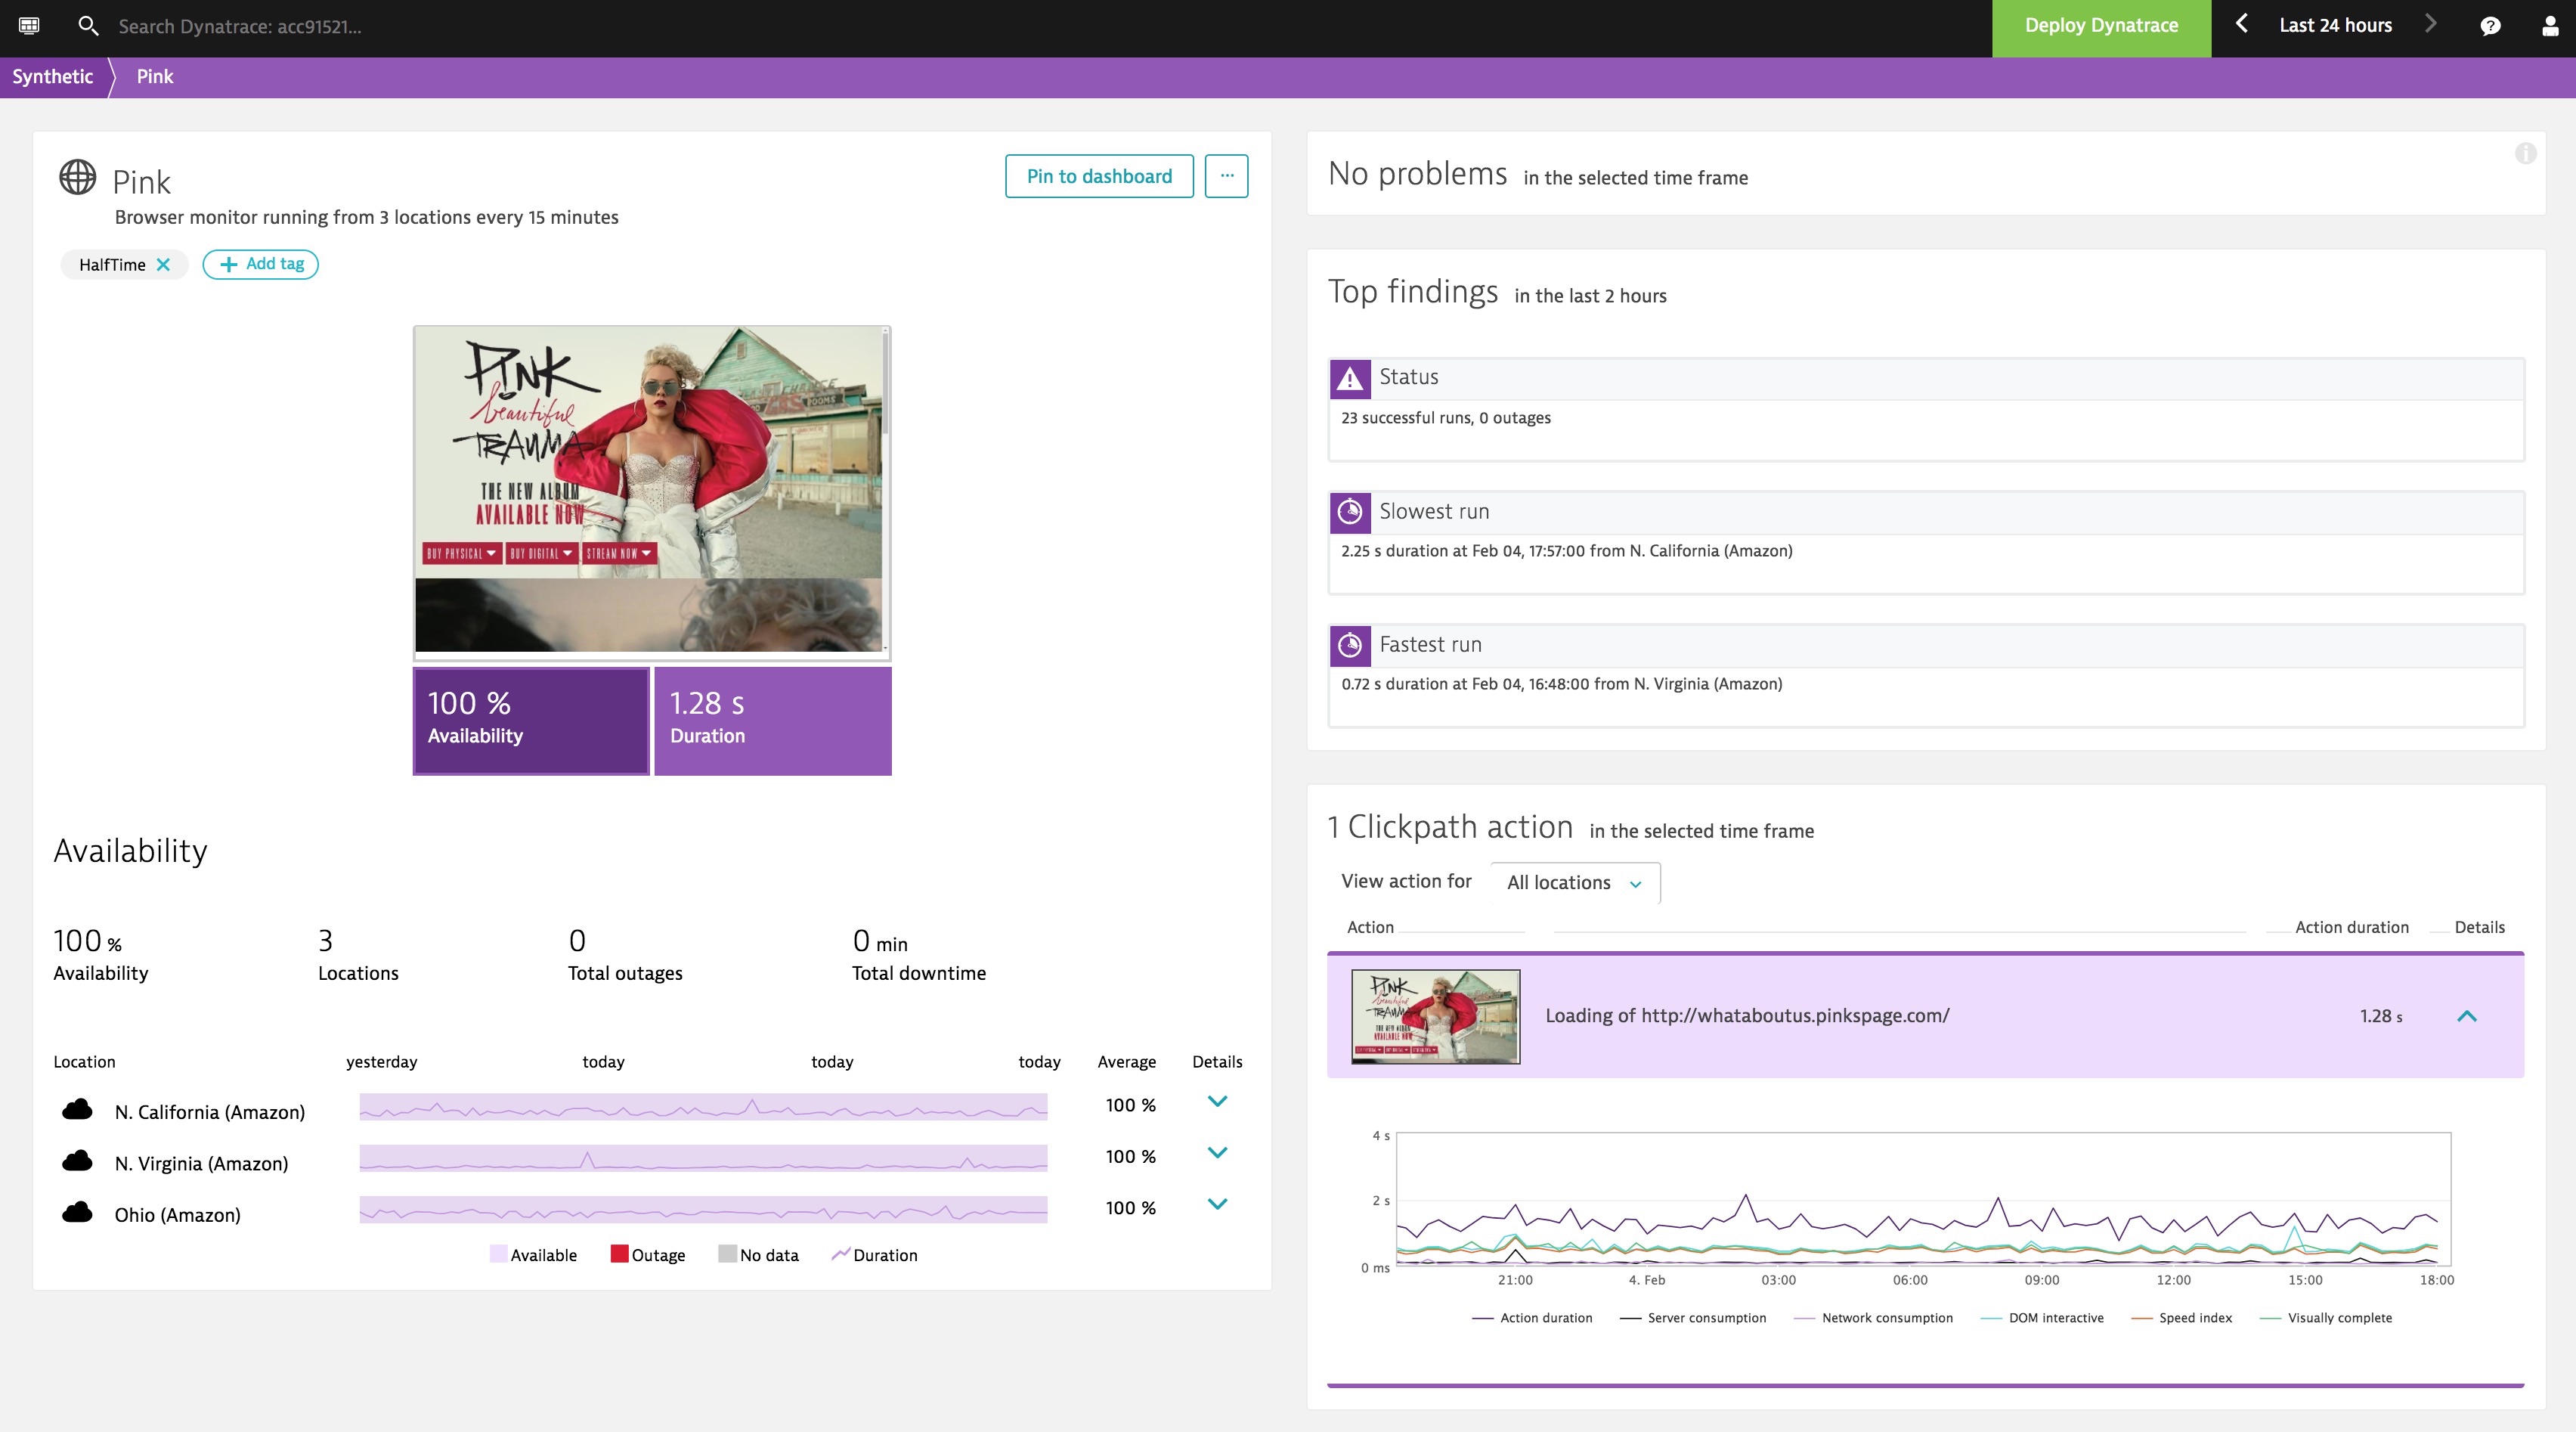Click N. Virginia availability sparkline

(703, 1158)
